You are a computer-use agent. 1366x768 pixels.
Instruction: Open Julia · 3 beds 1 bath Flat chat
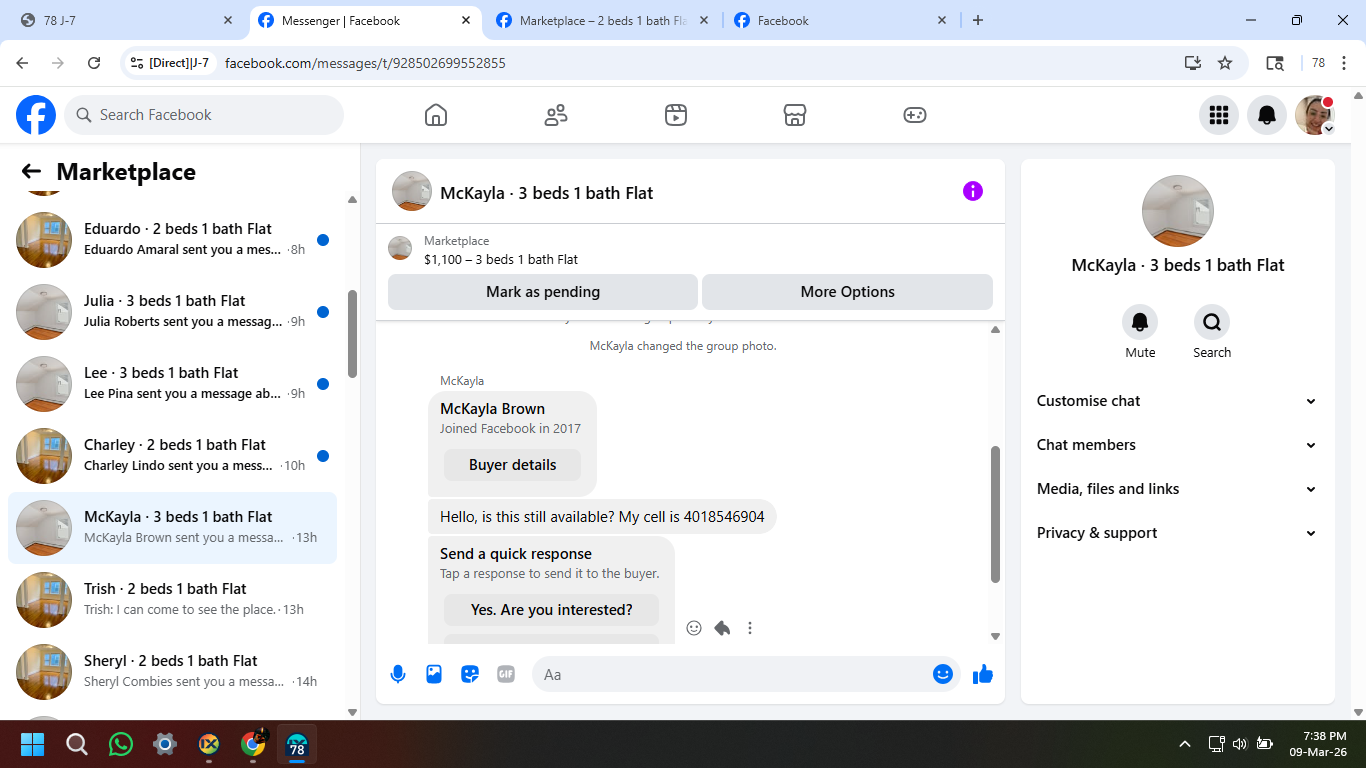[x=172, y=312]
